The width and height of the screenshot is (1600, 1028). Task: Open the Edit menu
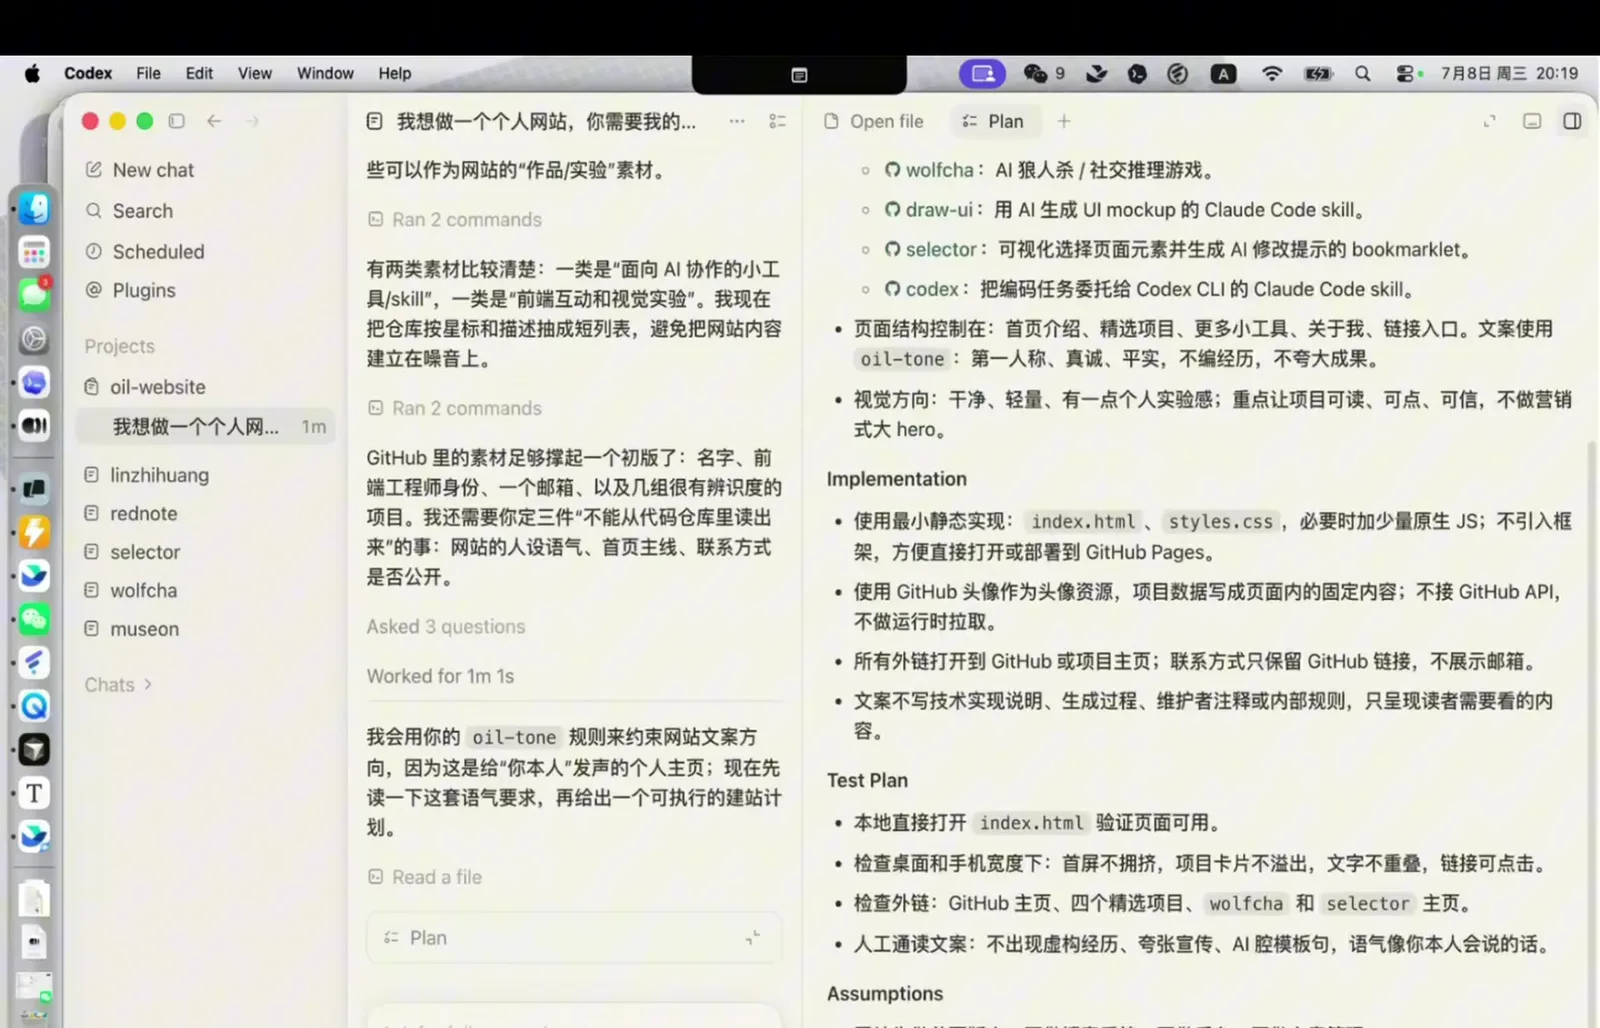[x=199, y=73]
